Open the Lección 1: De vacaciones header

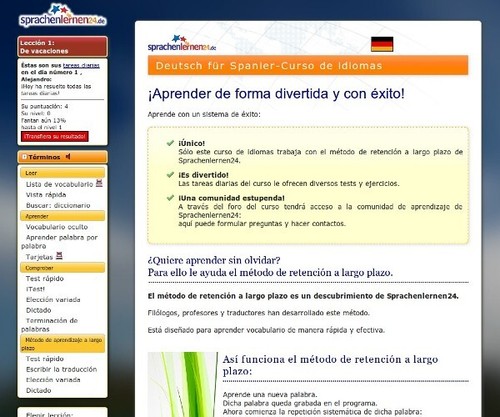tap(63, 47)
